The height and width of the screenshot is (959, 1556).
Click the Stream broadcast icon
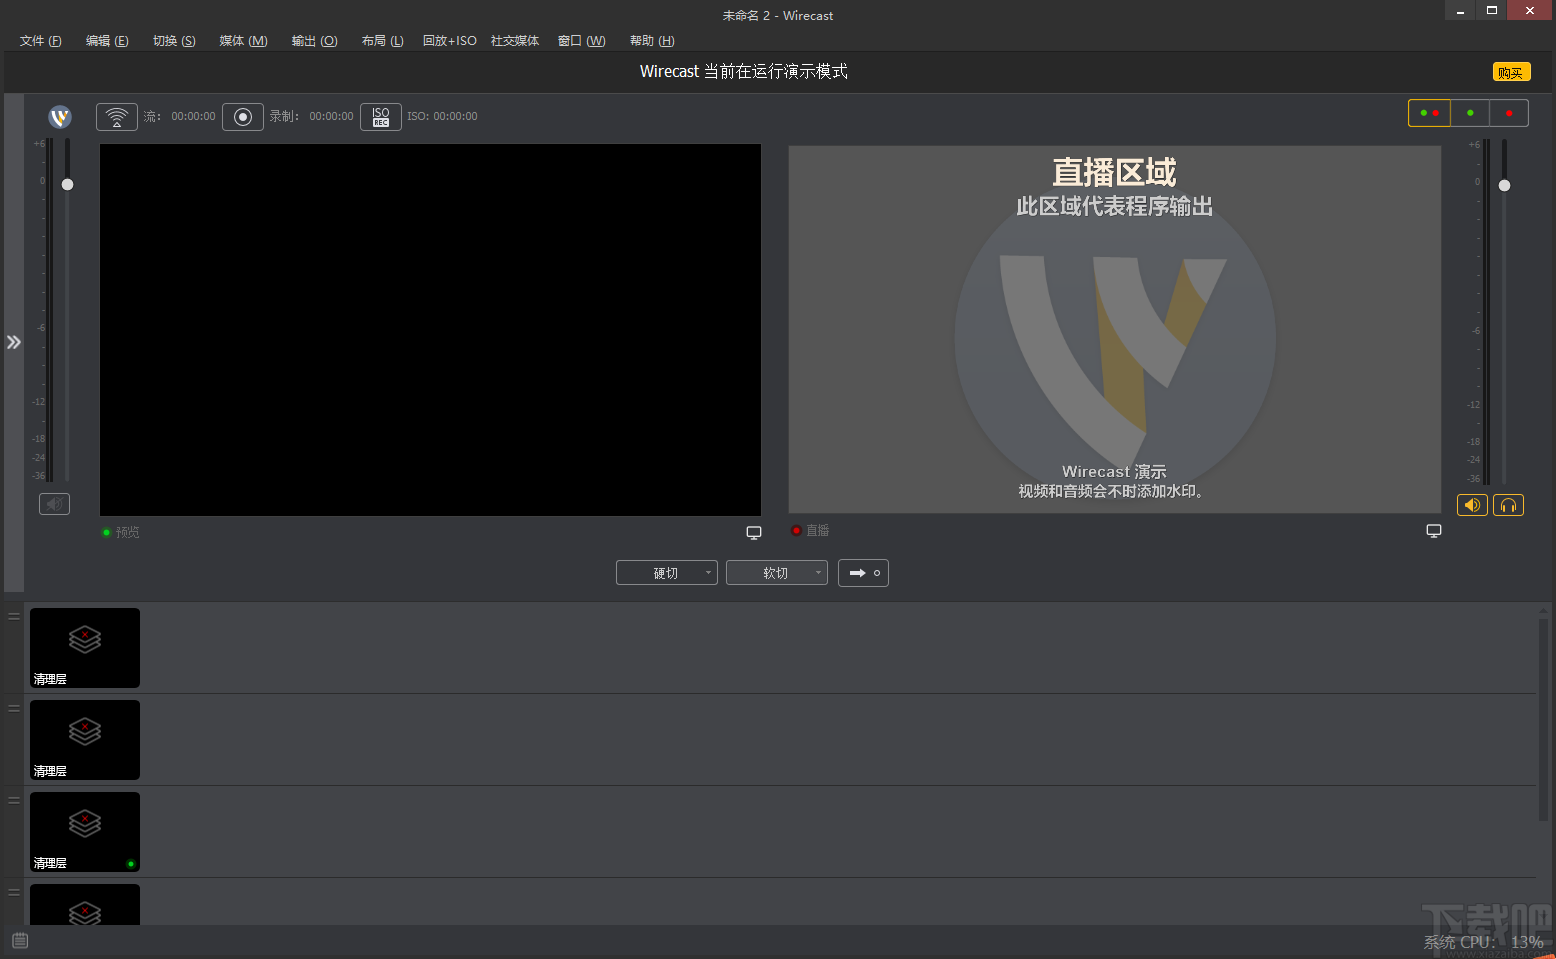[x=116, y=116]
